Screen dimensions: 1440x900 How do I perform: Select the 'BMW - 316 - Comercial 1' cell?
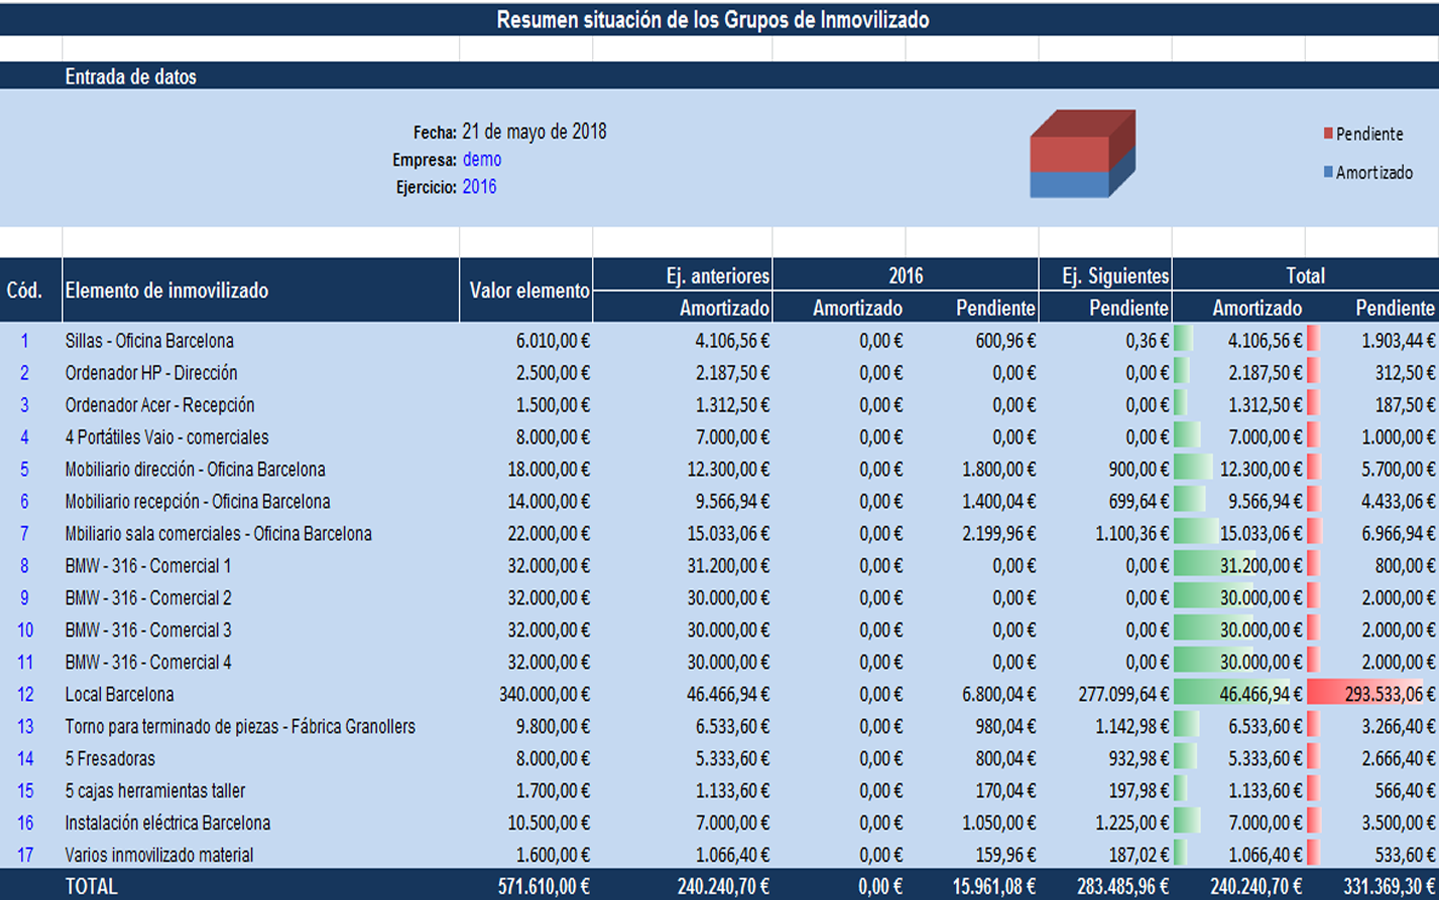point(148,566)
